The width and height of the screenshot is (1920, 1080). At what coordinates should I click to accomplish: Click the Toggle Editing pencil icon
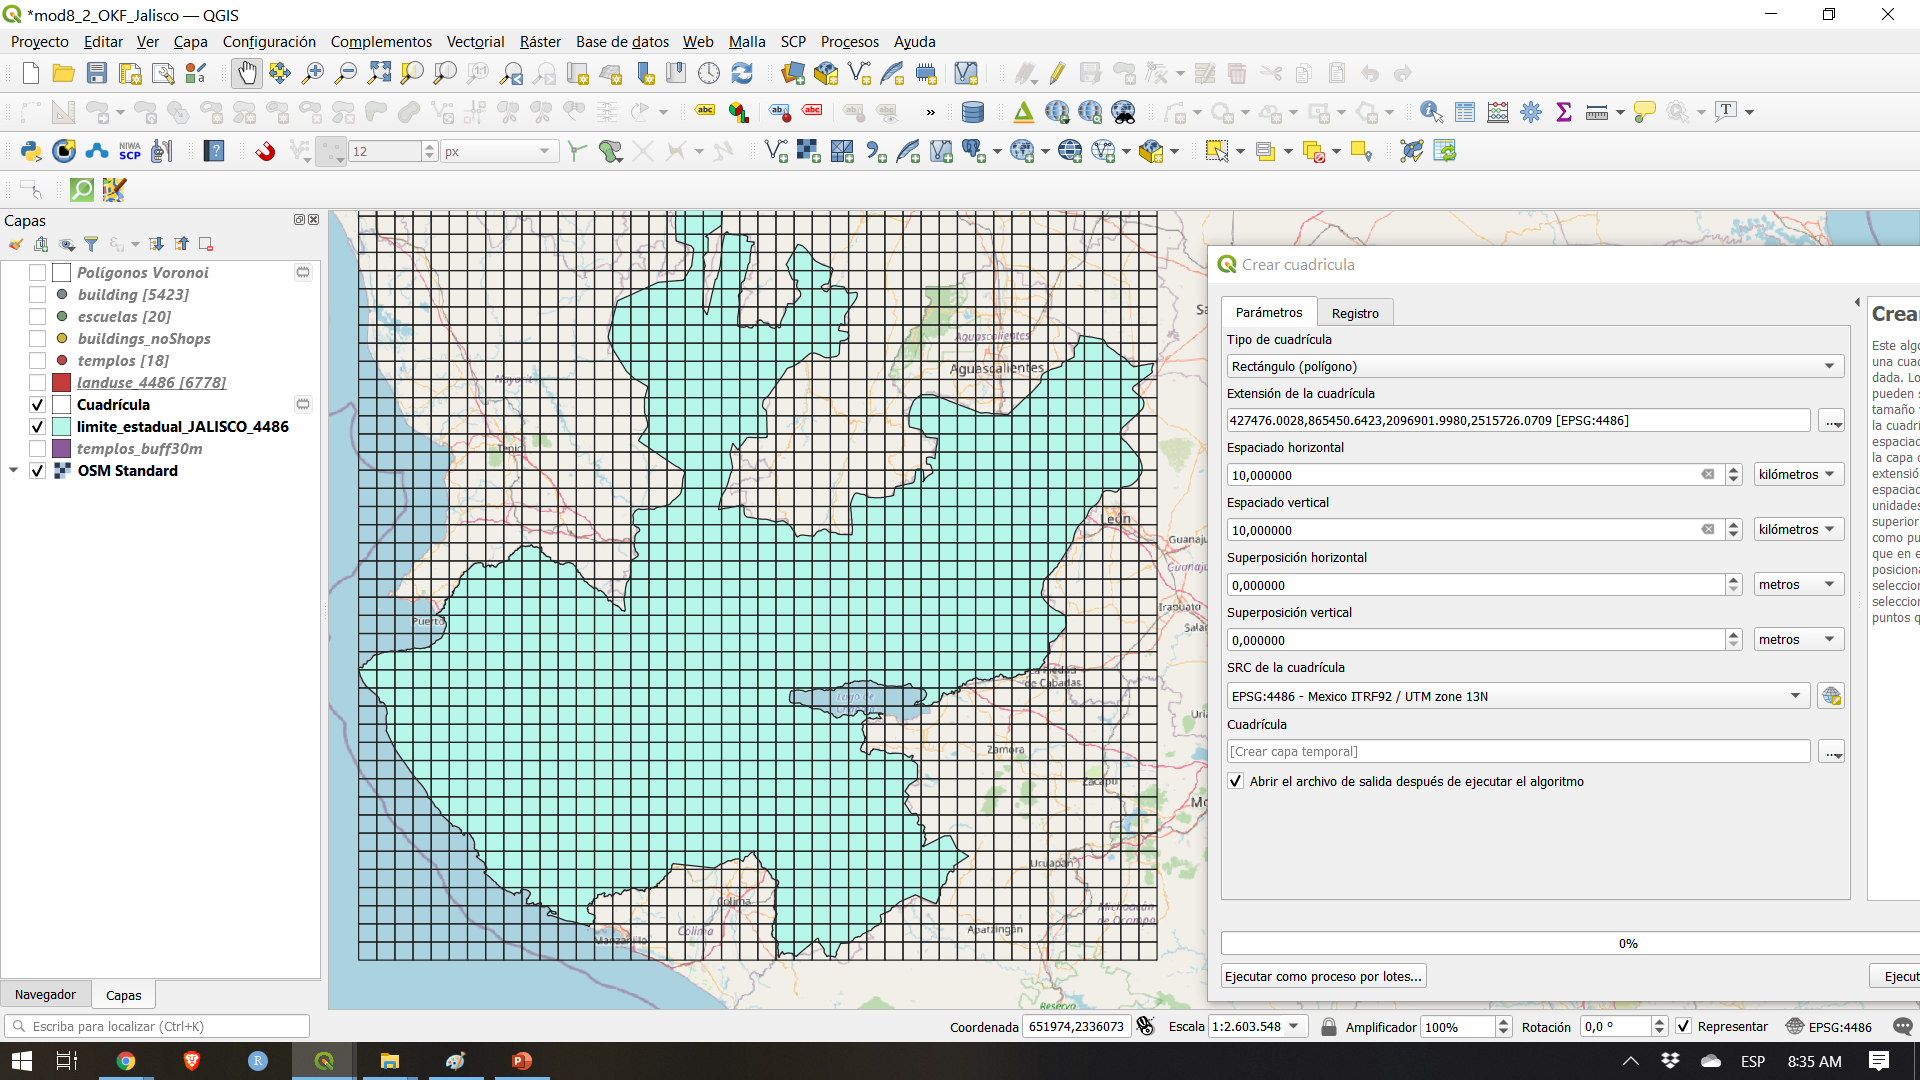[x=1057, y=73]
